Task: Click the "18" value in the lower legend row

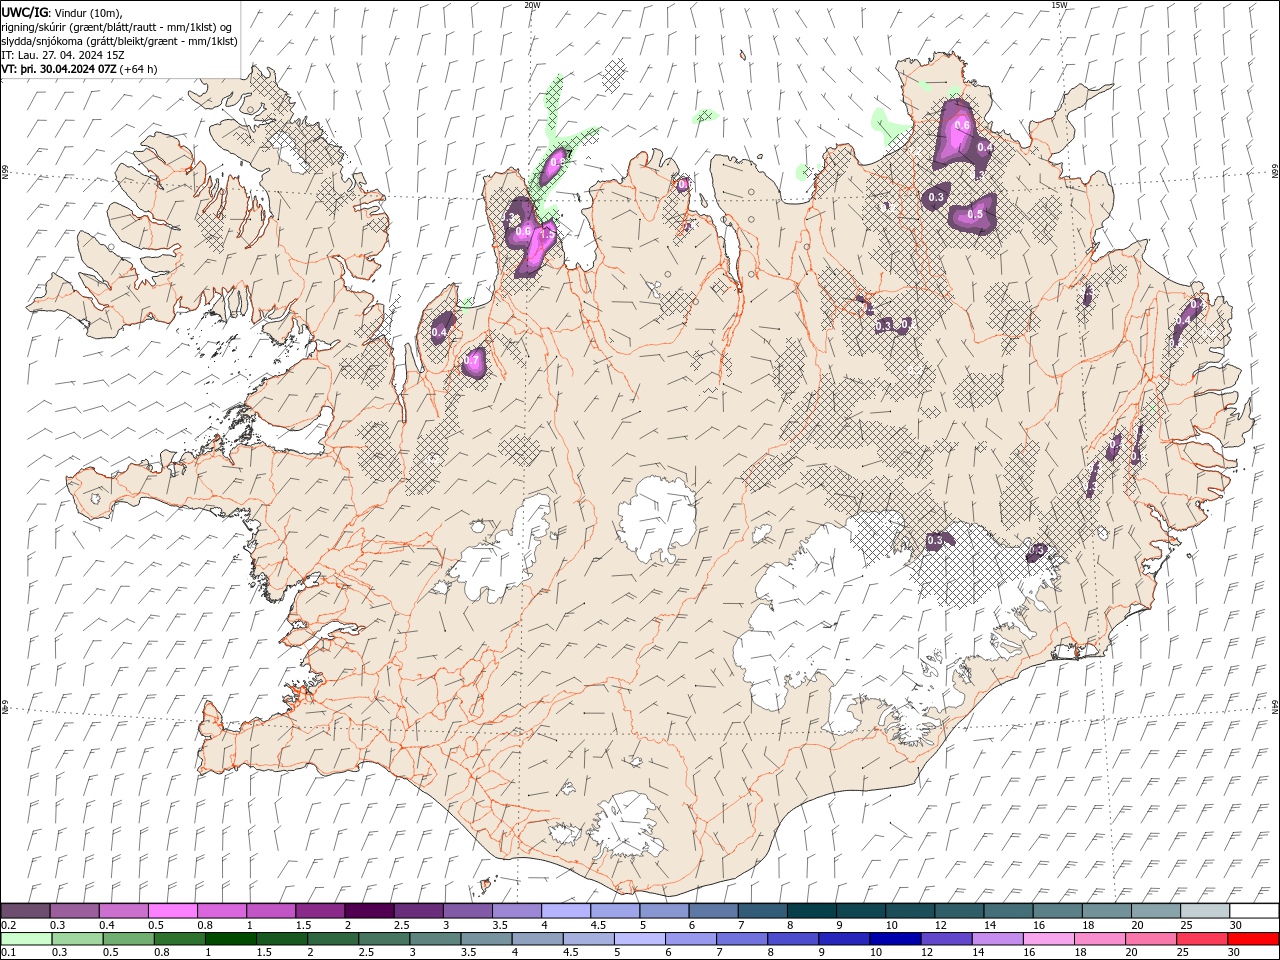Action: (x=1080, y=953)
